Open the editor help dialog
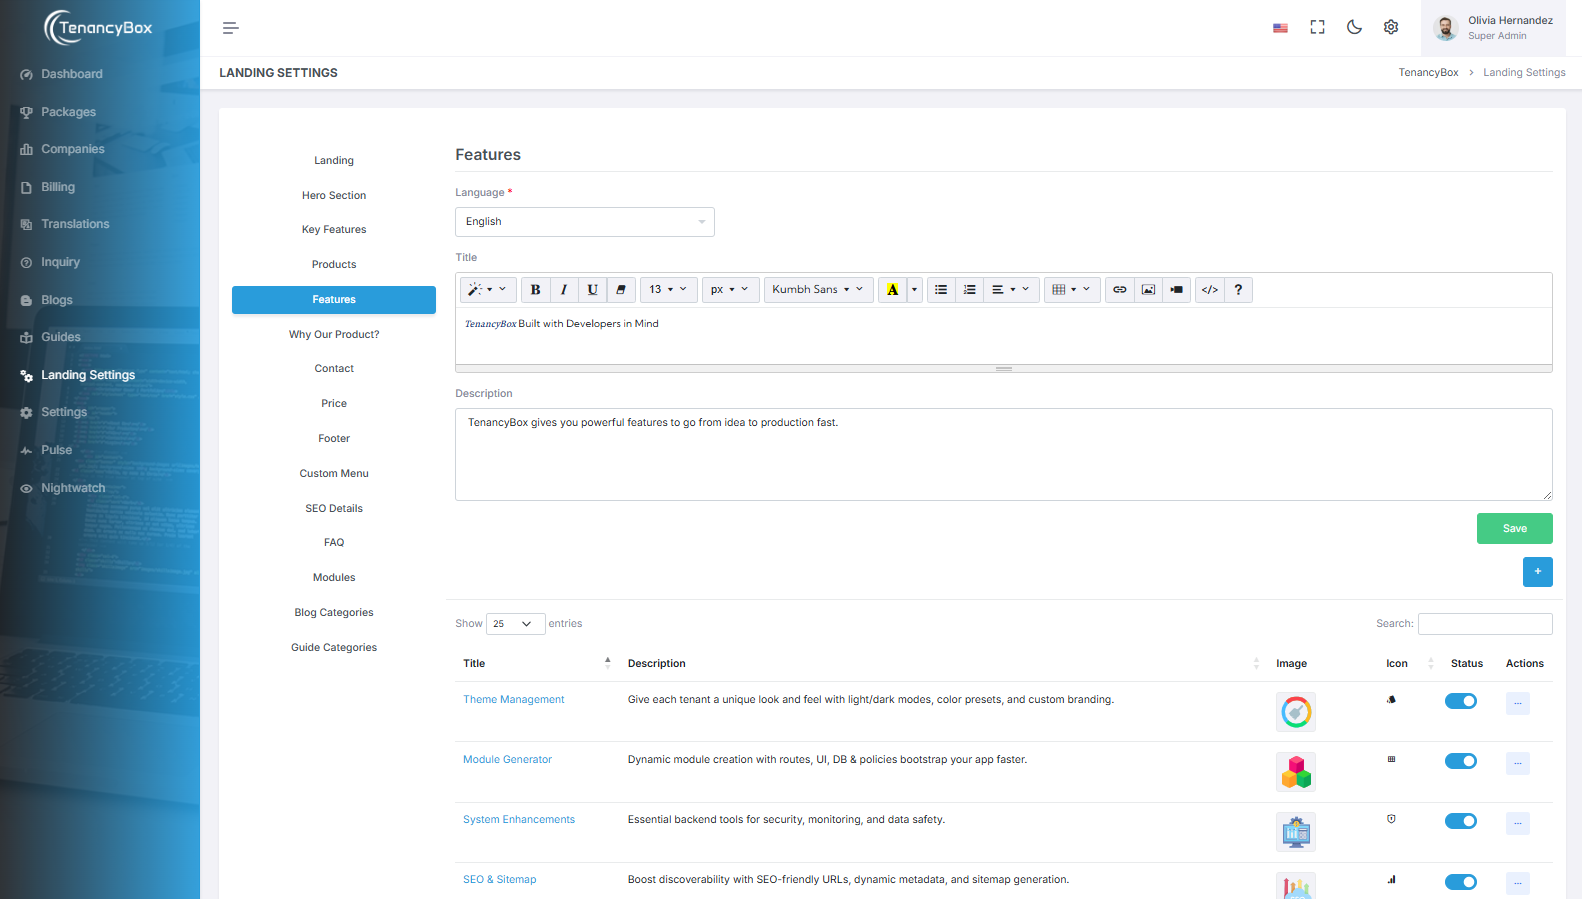This screenshot has height=899, width=1582. pyautogui.click(x=1238, y=290)
